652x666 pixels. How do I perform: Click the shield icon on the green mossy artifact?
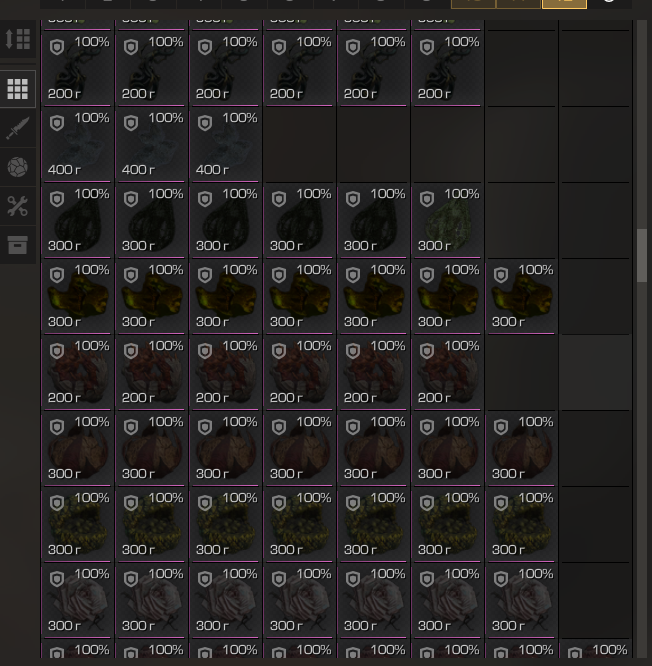[427, 199]
